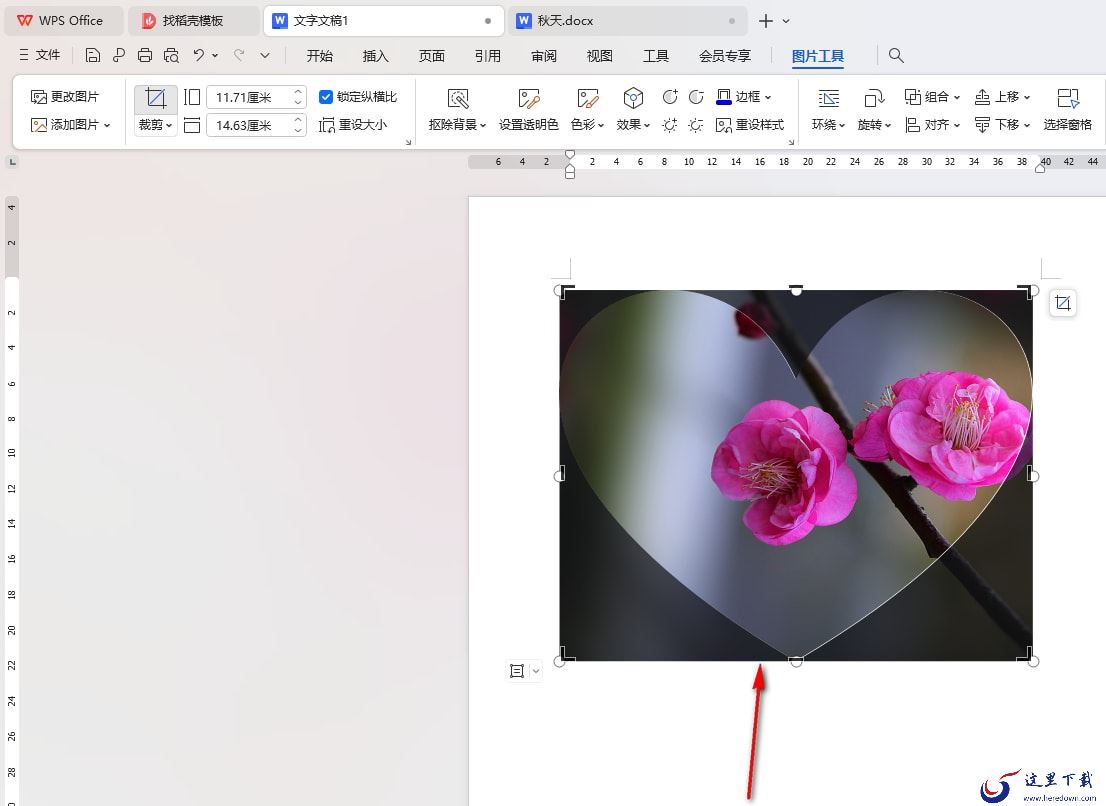Viewport: 1106px width, 806px height.
Task: Expand the quick access toolbar customize chevron
Action: tap(265, 55)
